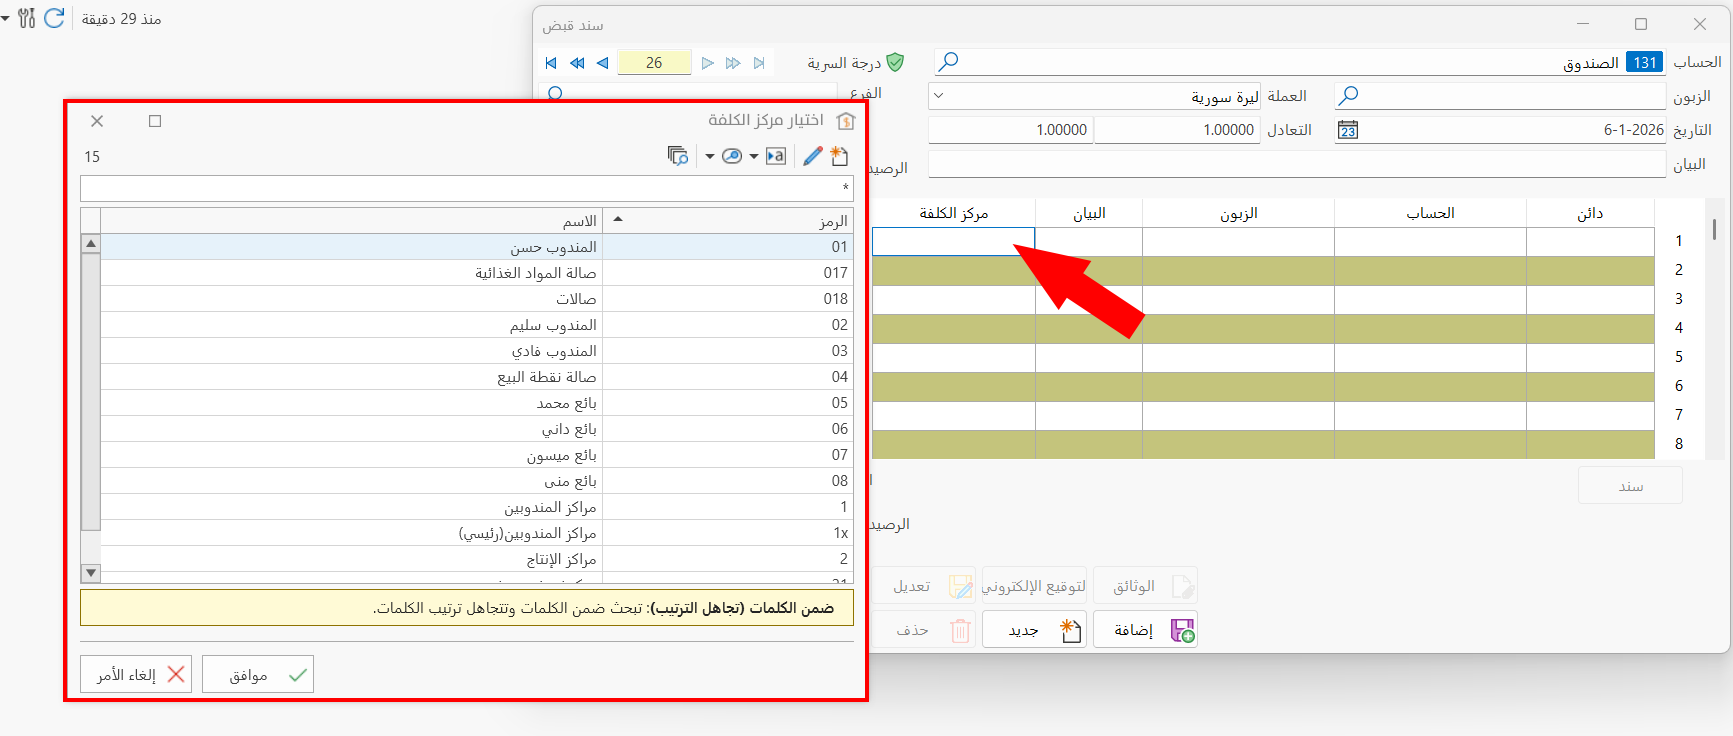Select row 'بائع داني'

(477, 429)
